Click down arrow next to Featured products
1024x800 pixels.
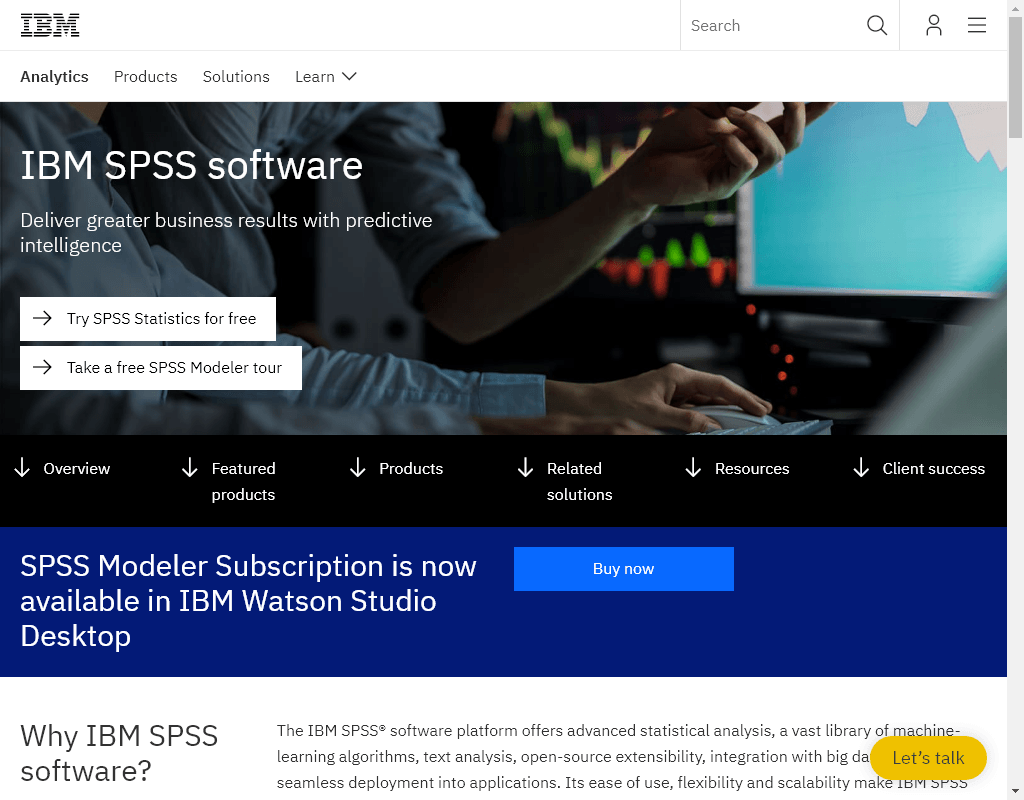tap(189, 468)
